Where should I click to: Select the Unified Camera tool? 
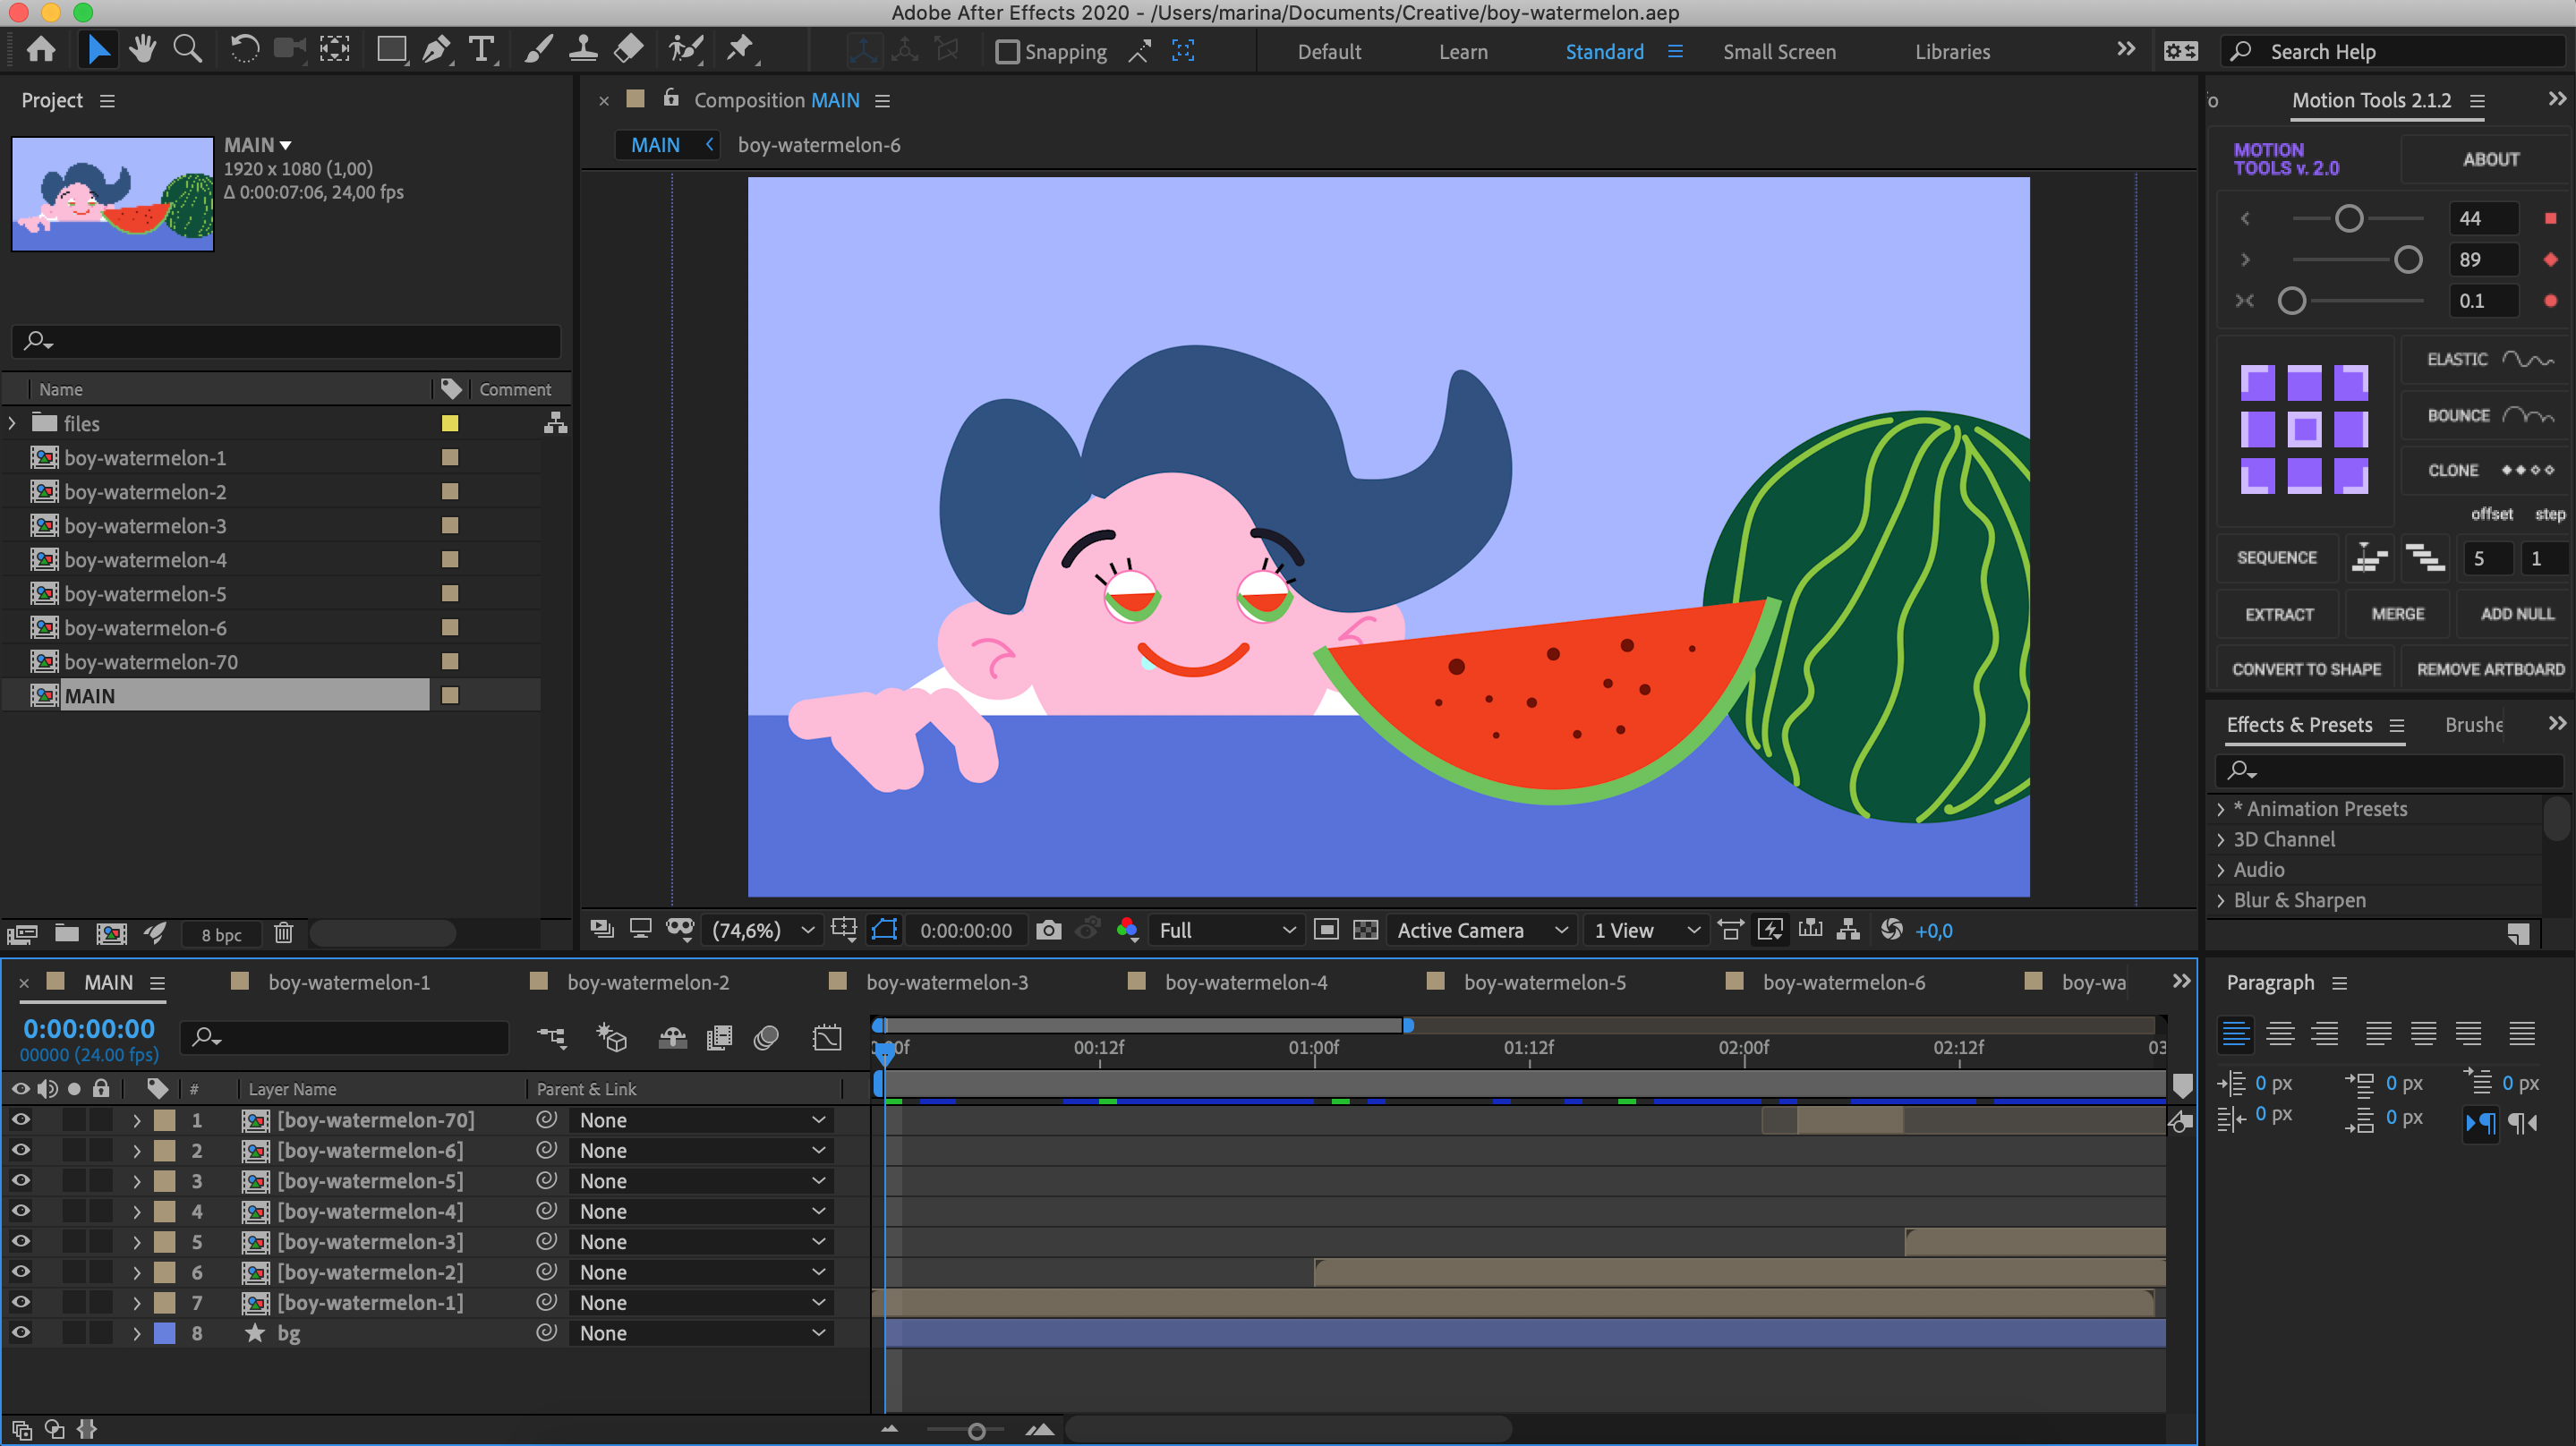pos(290,50)
